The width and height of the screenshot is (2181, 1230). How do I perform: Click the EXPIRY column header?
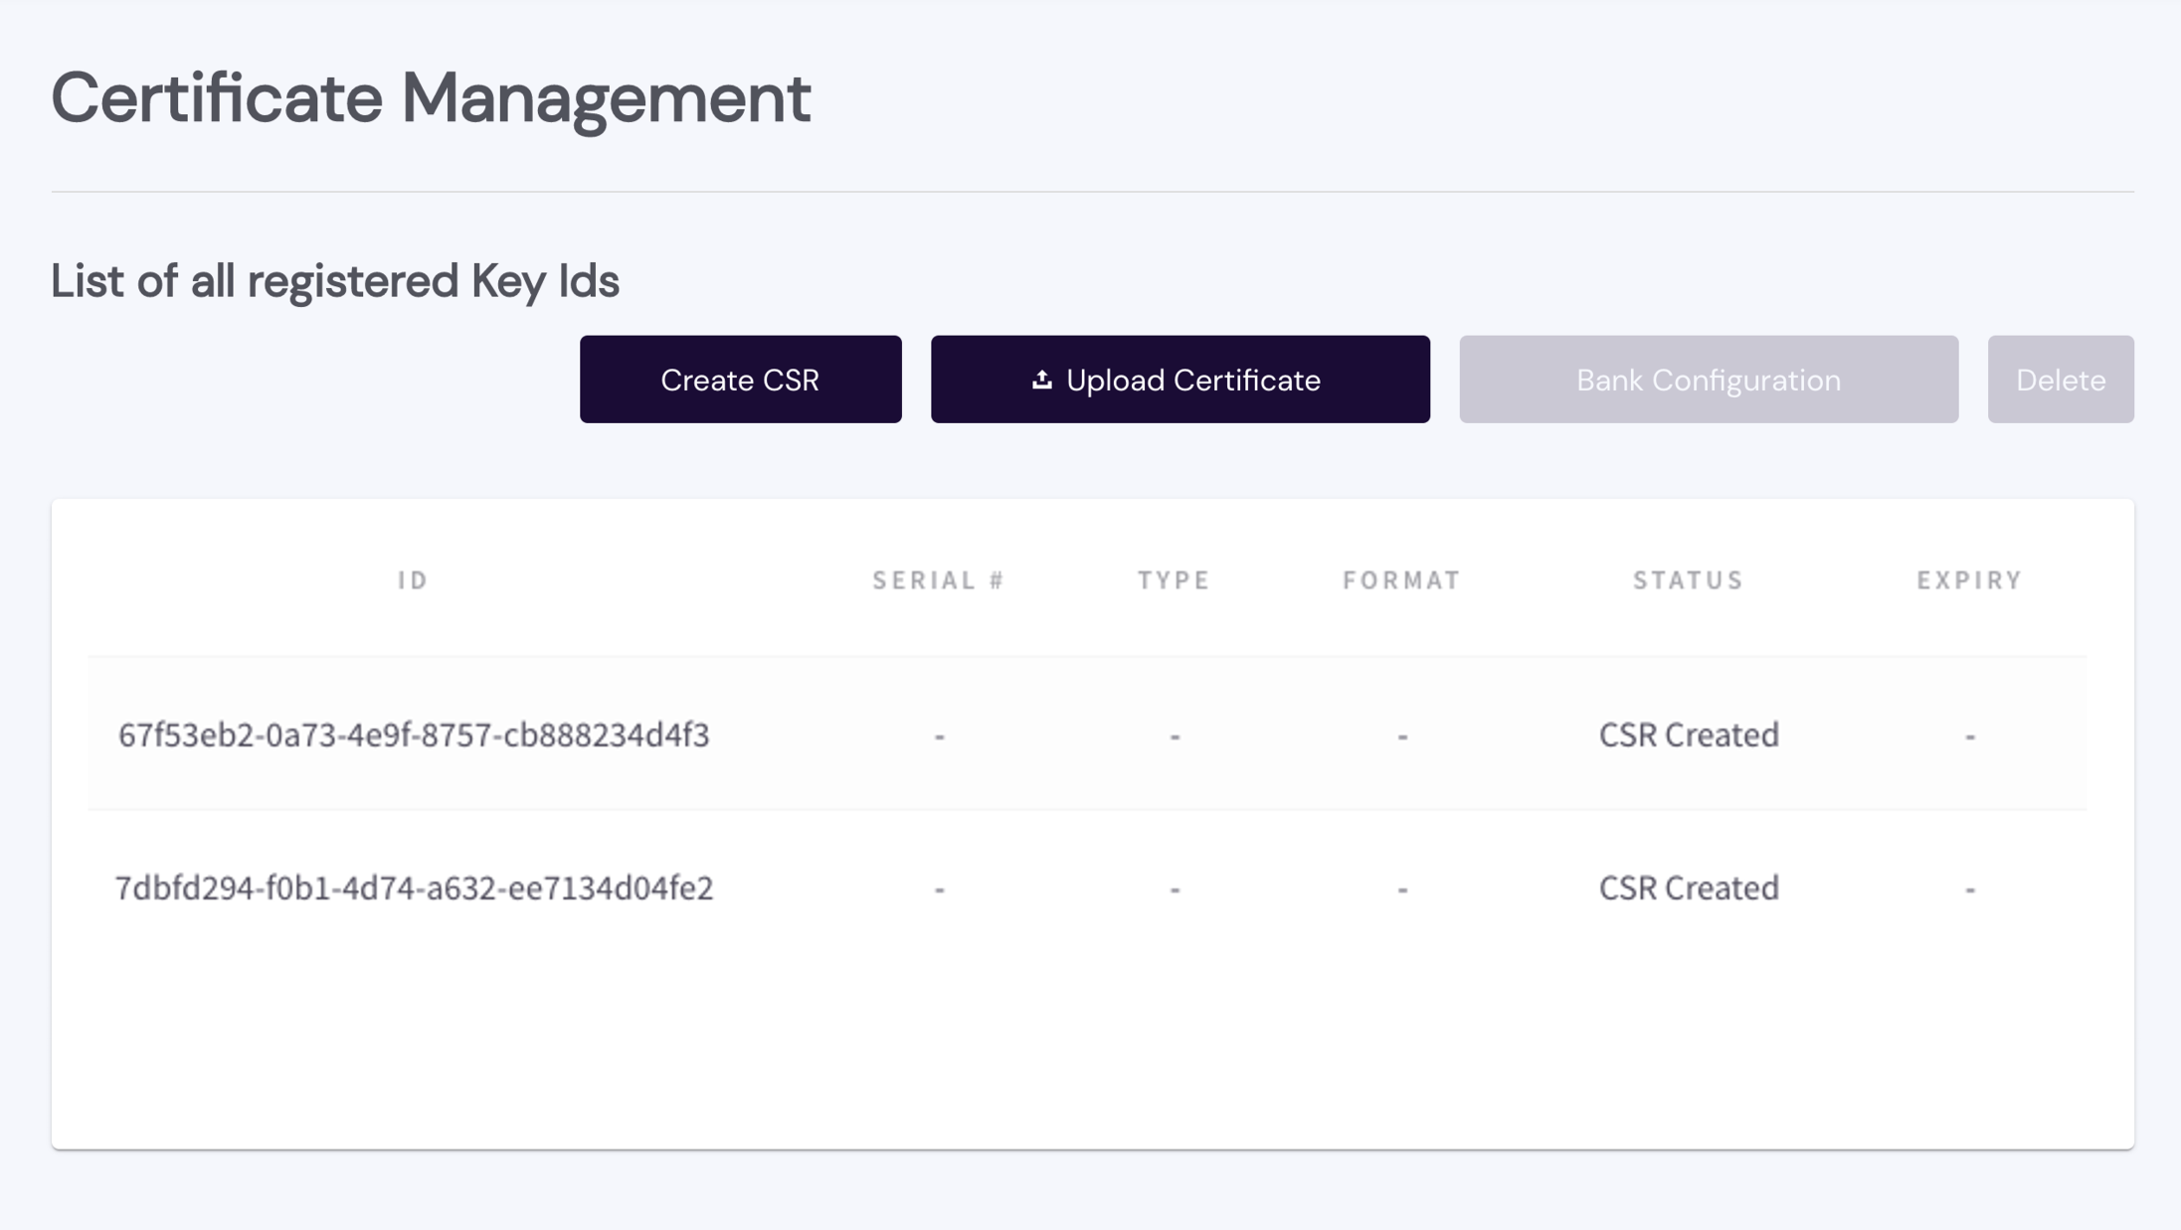click(1969, 580)
